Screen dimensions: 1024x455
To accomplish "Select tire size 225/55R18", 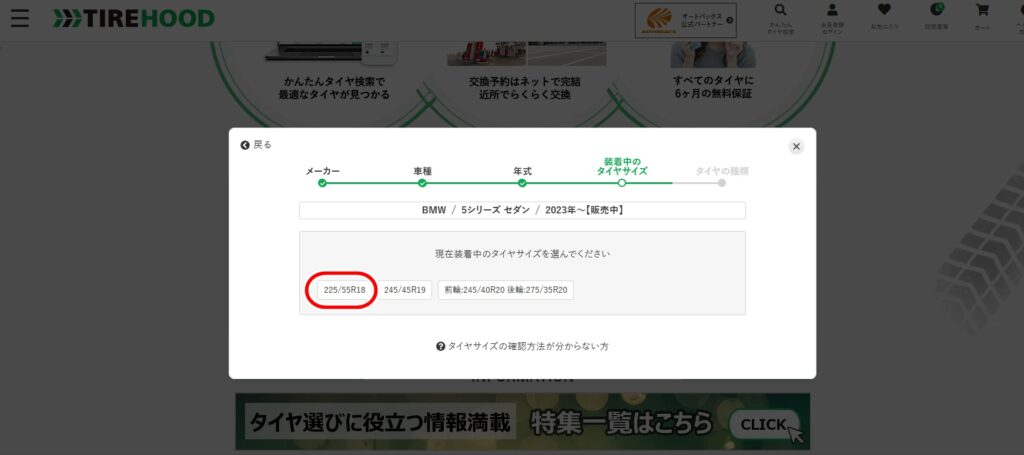I will pos(342,290).
